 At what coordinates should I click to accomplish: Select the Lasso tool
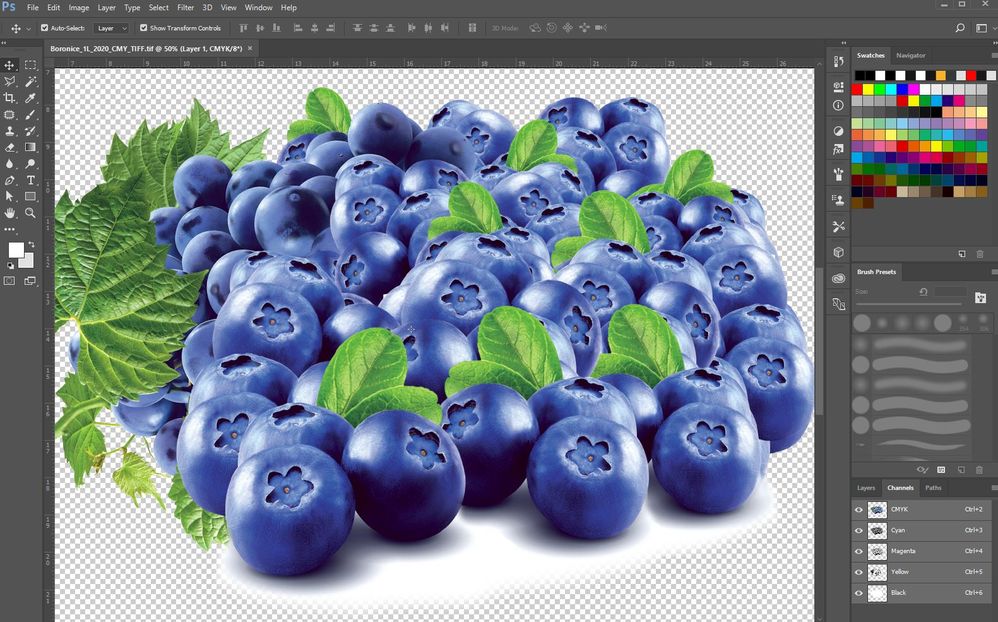click(10, 82)
